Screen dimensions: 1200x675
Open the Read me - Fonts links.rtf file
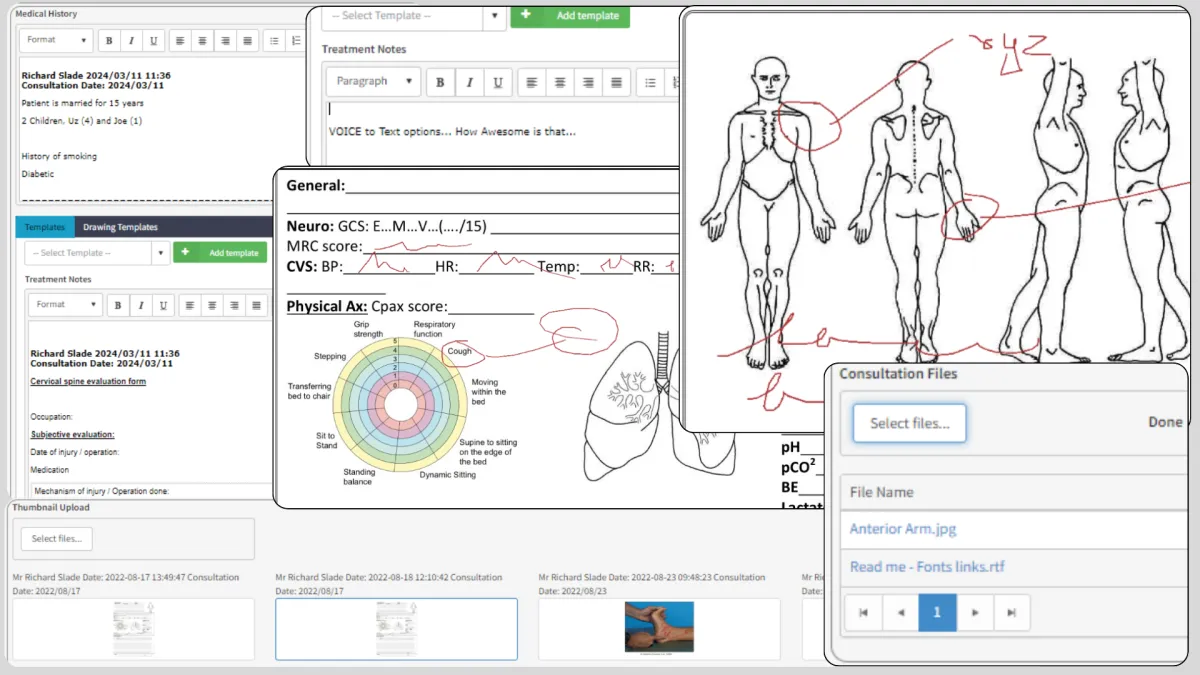927,567
